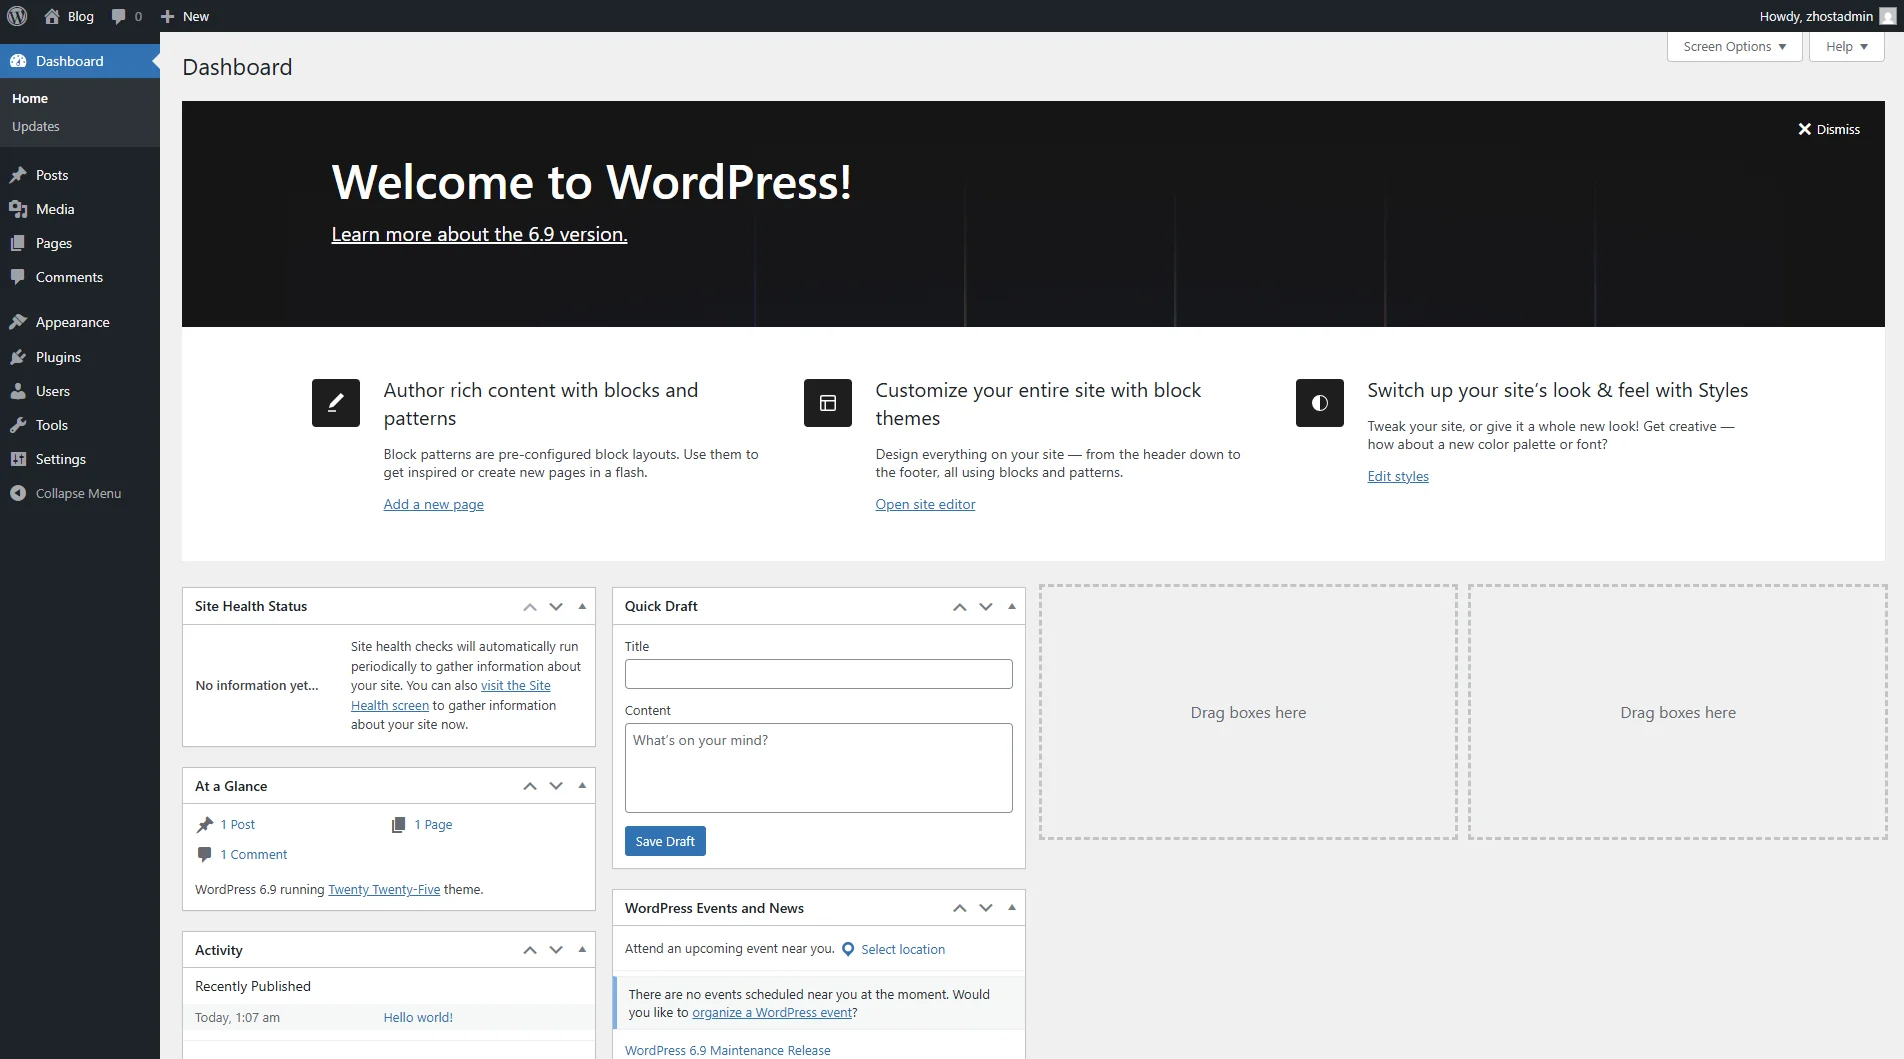Toggle the Activity panel
This screenshot has height=1059, width=1904.
(x=582, y=949)
